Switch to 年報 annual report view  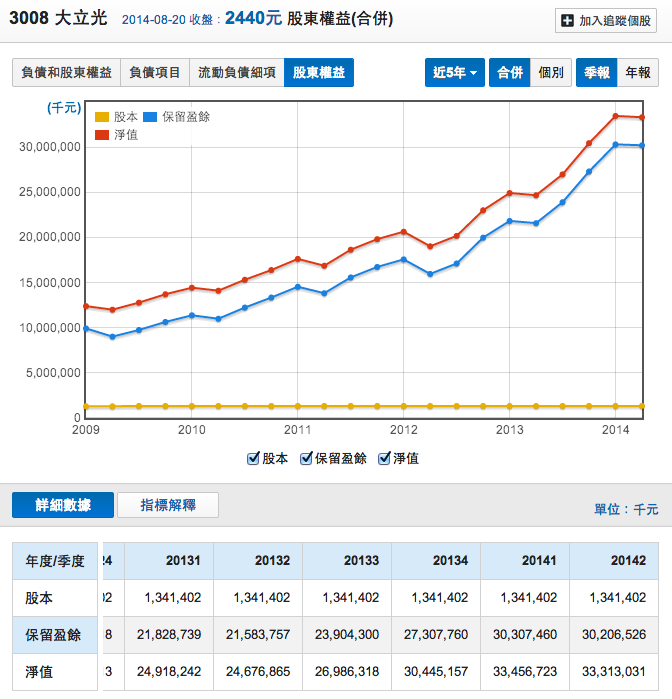pyautogui.click(x=637, y=73)
